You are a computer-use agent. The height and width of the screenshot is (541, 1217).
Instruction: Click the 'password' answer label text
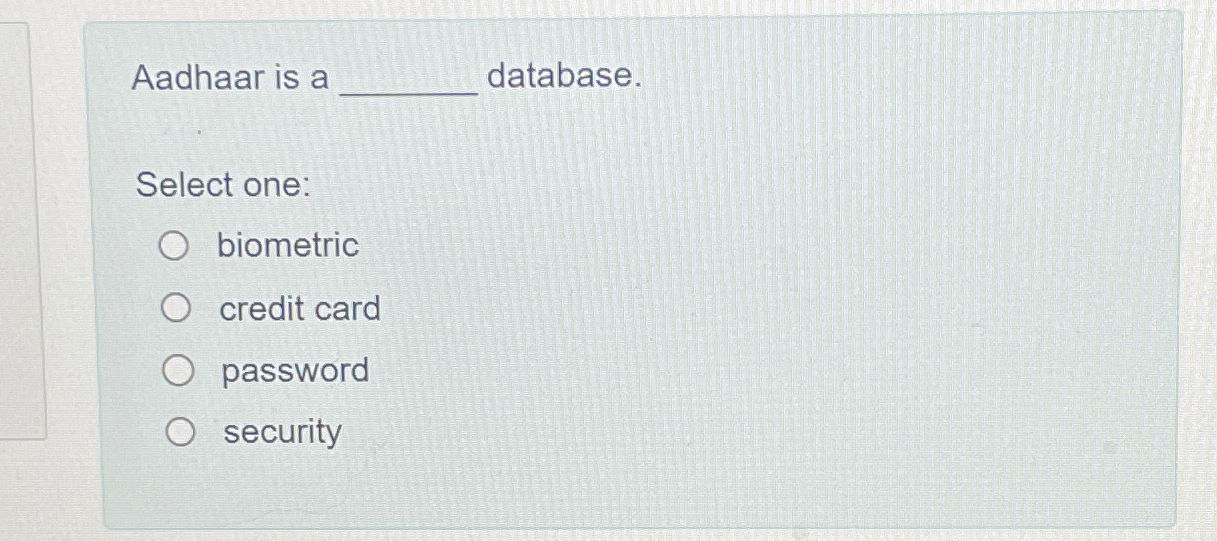point(295,372)
